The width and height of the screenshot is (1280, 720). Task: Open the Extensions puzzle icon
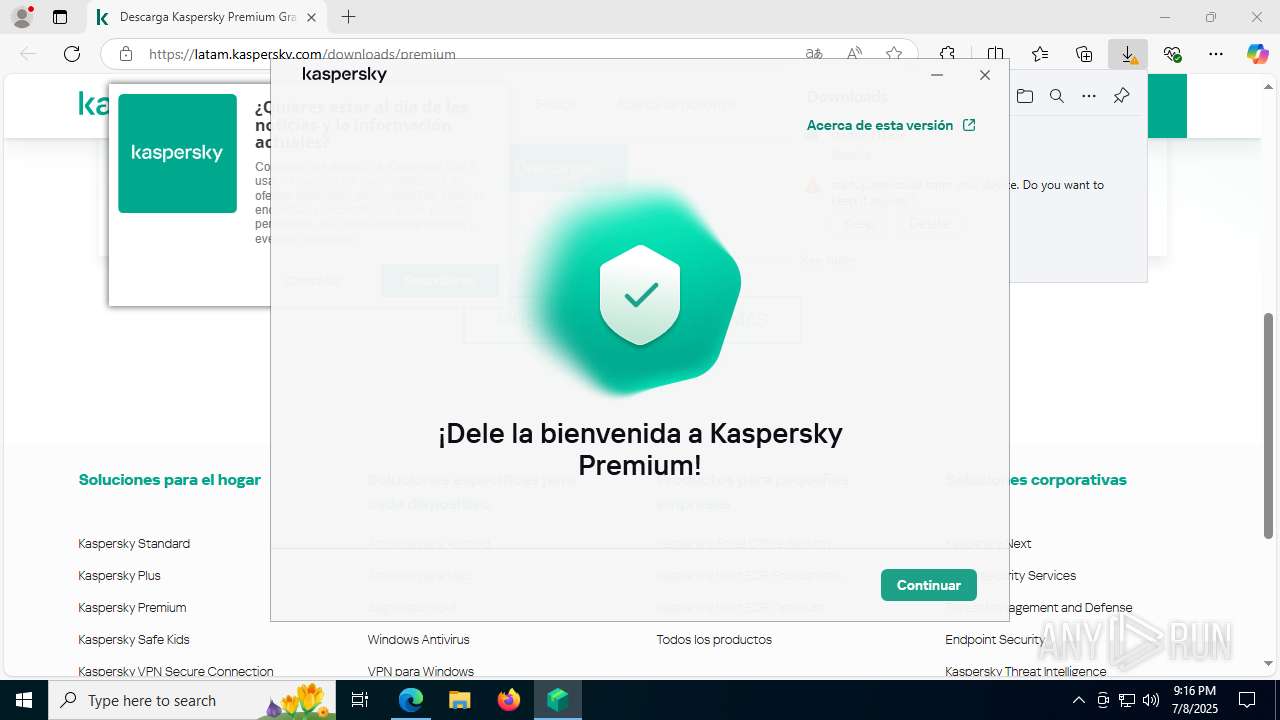point(947,54)
